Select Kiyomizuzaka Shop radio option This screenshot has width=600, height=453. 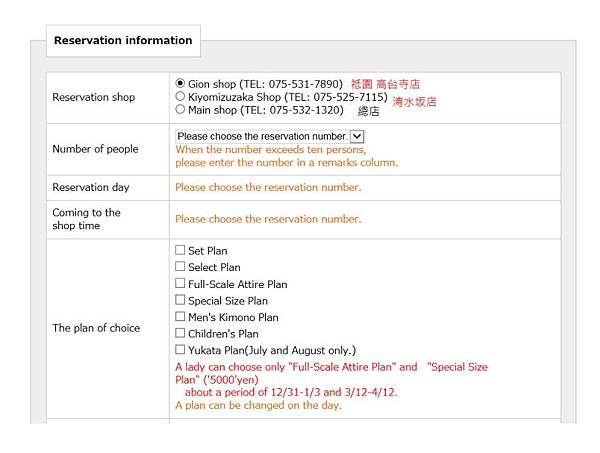180,97
